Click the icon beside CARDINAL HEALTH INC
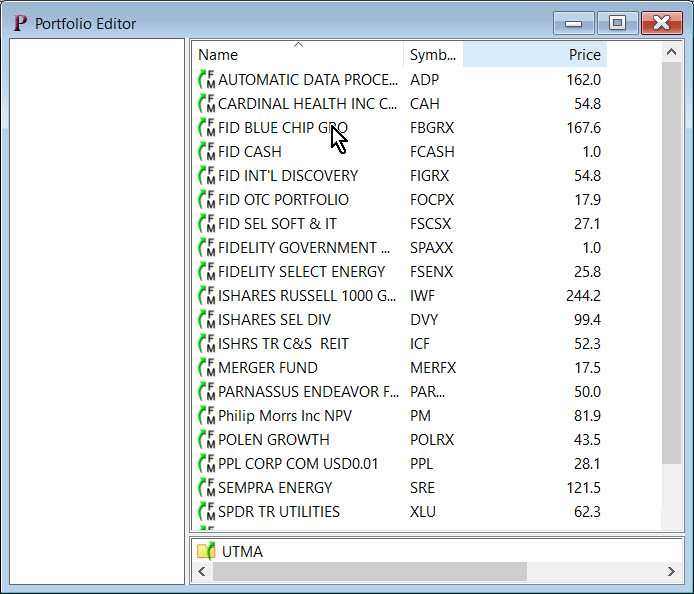This screenshot has height=594, width=694. pos(207,104)
